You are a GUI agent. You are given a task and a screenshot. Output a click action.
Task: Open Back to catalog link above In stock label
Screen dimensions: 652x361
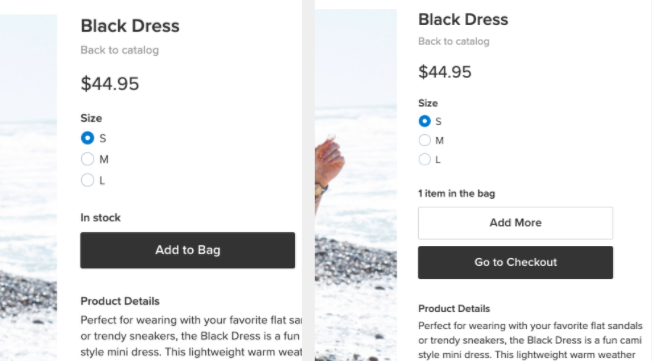point(119,50)
